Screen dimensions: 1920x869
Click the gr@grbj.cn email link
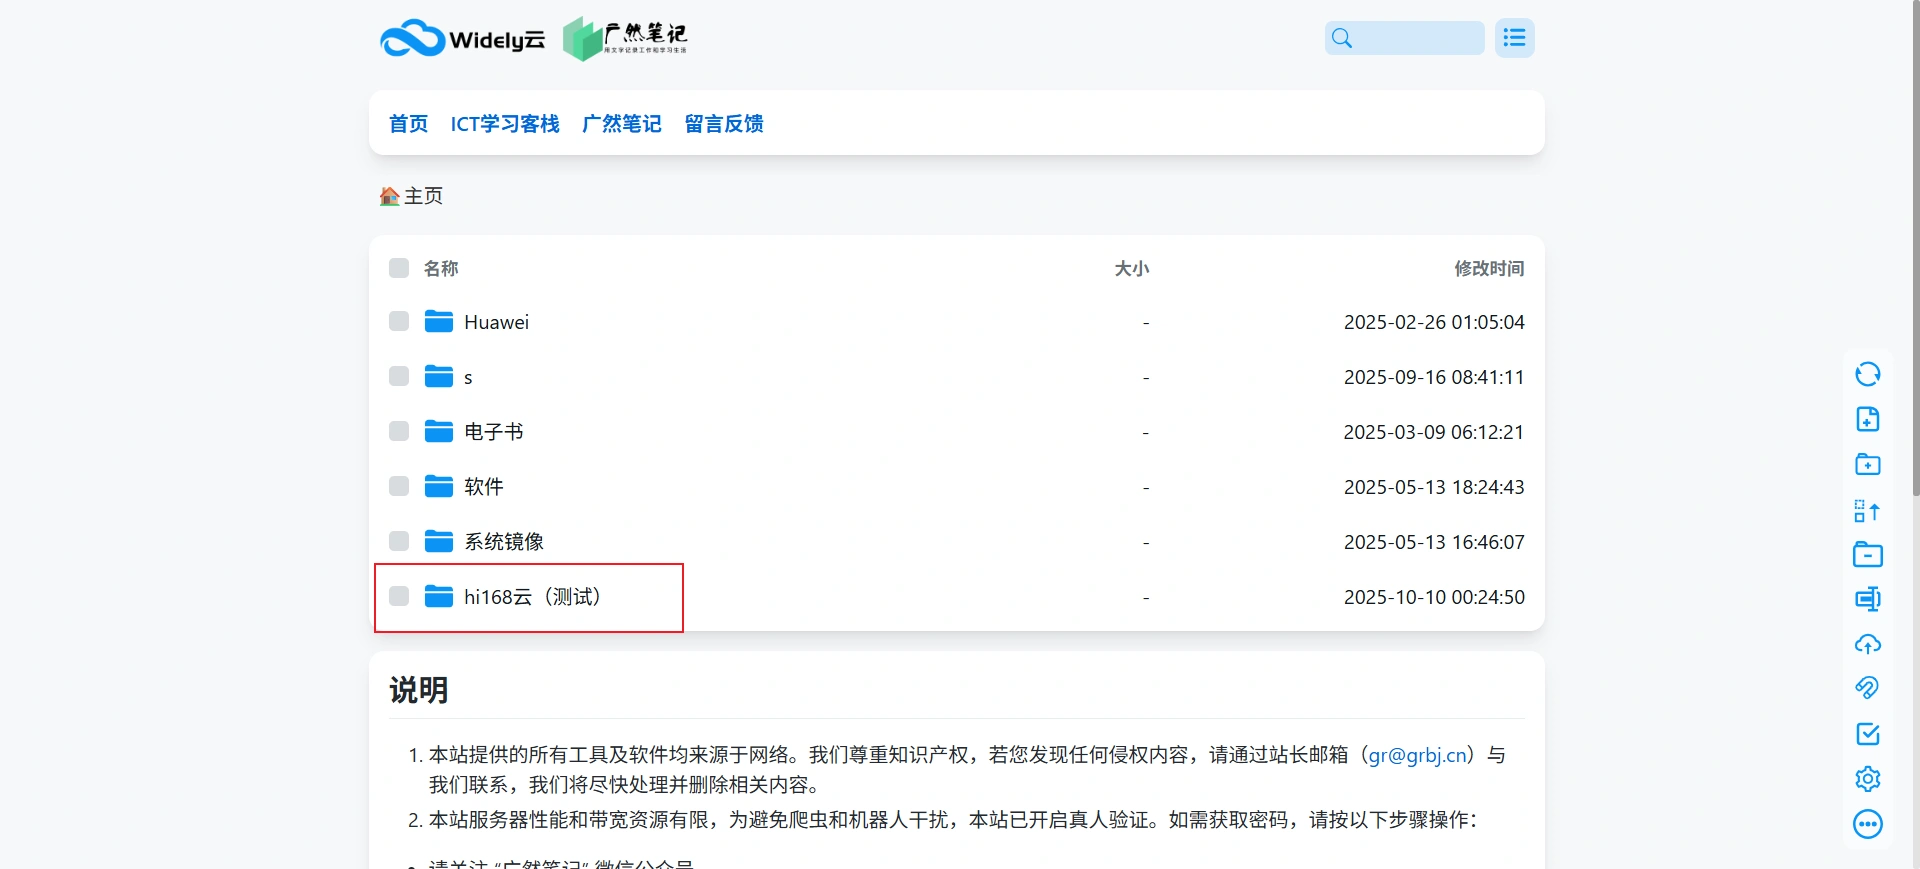click(1417, 755)
